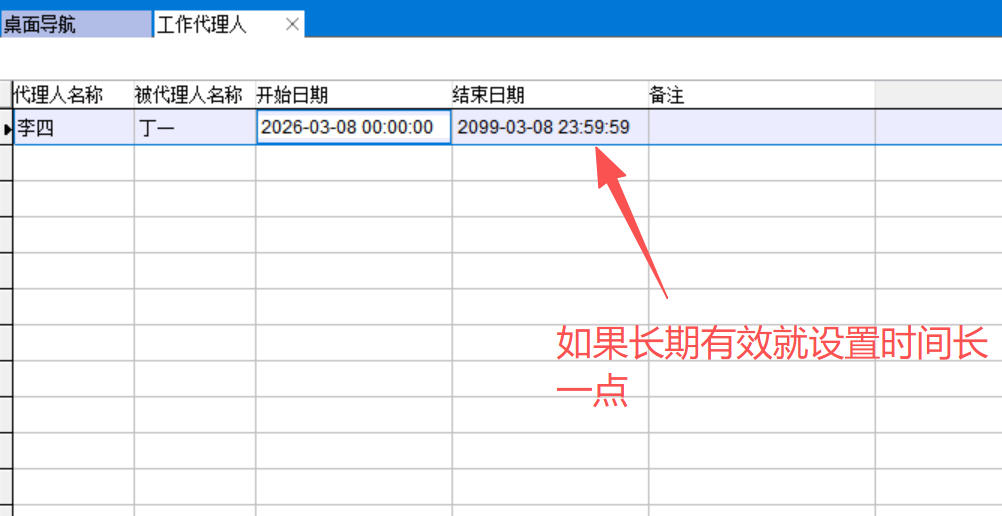This screenshot has width=1002, height=516.
Task: Click empty 开始日期 cell in second row
Action: (x=353, y=163)
